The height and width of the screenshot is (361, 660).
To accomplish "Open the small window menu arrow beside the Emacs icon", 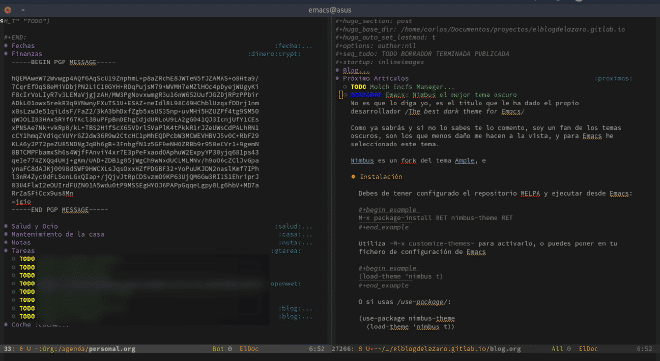I will [x=23, y=10].
